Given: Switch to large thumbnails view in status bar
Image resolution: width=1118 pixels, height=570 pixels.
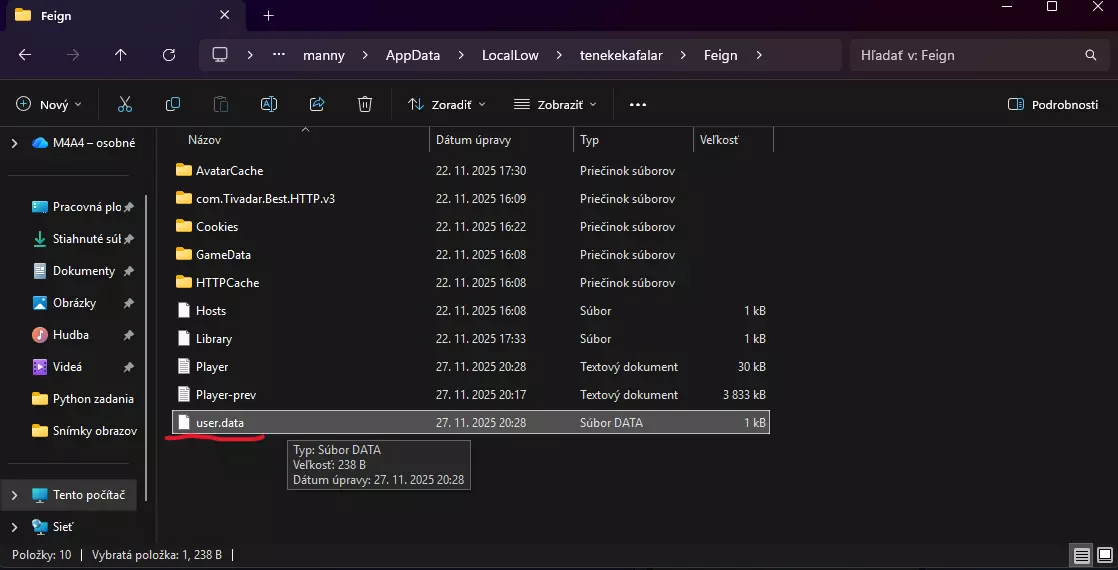Looking at the screenshot, I should (x=1104, y=555).
